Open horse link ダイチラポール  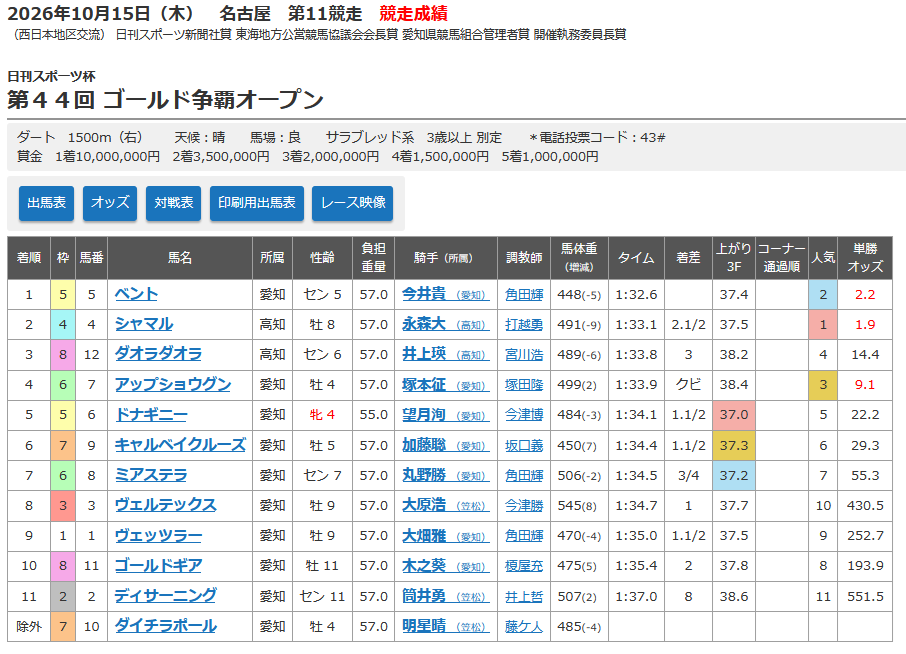[x=165, y=626]
